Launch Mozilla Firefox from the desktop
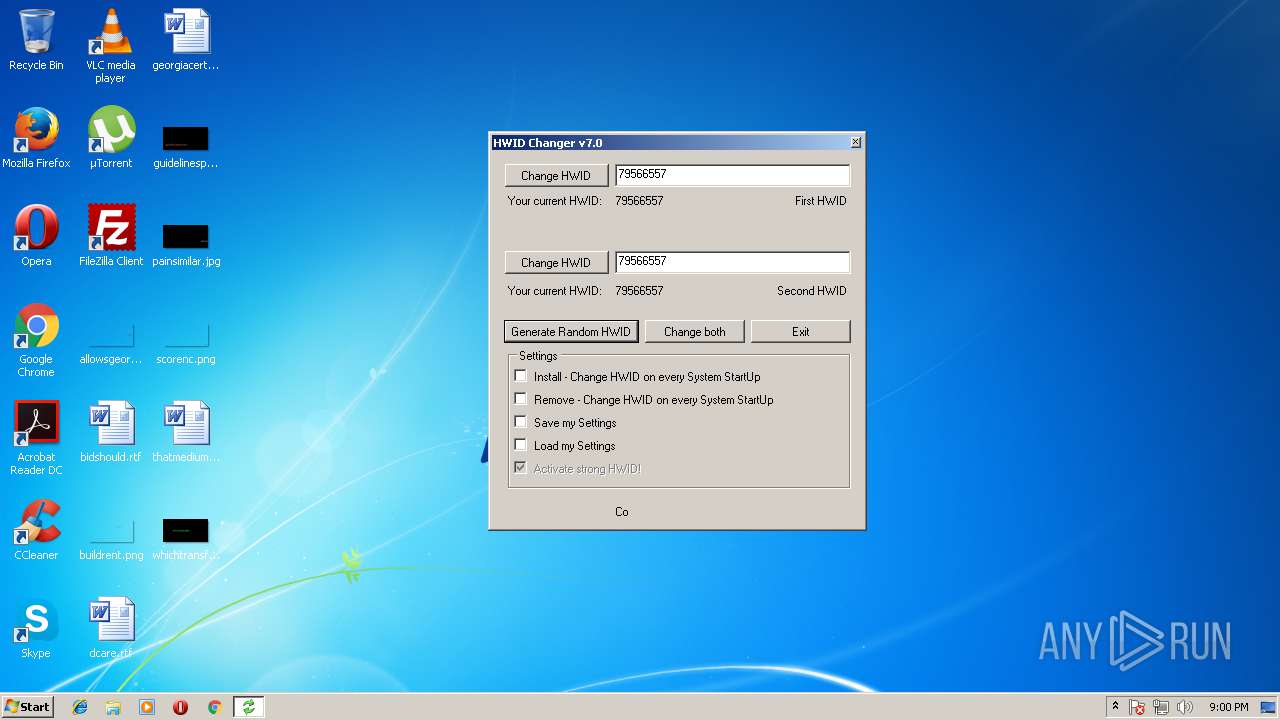 [36, 138]
